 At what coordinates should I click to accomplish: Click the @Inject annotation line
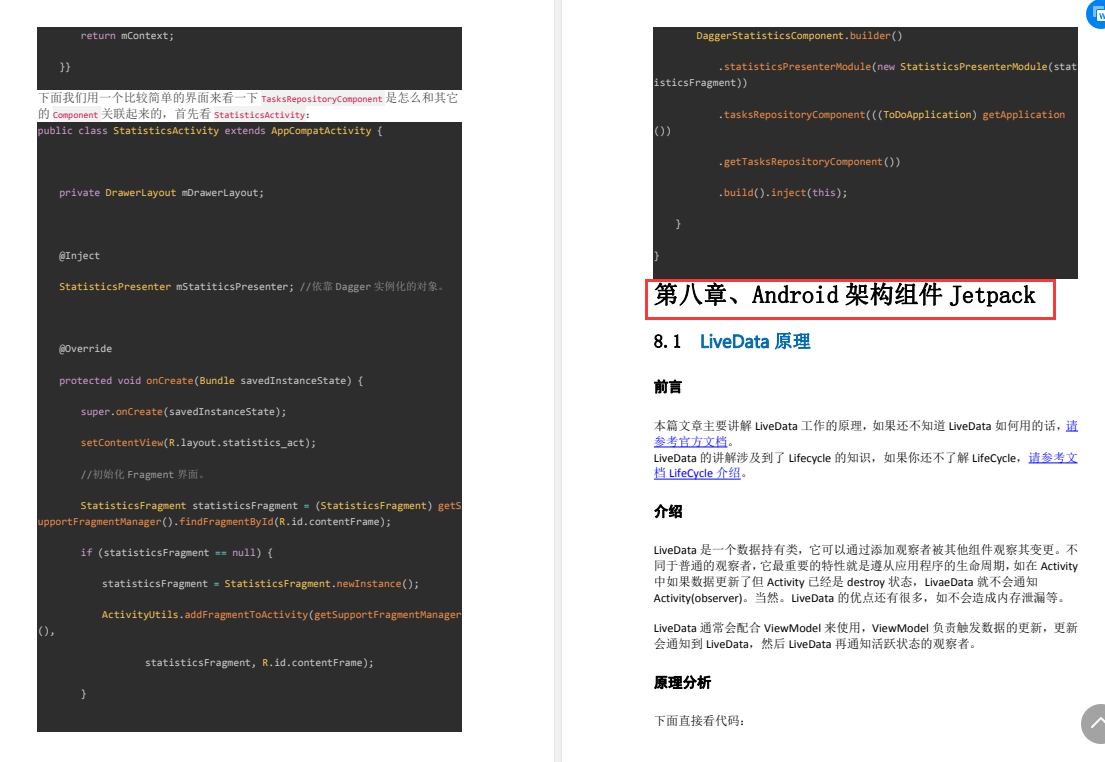tap(79, 255)
